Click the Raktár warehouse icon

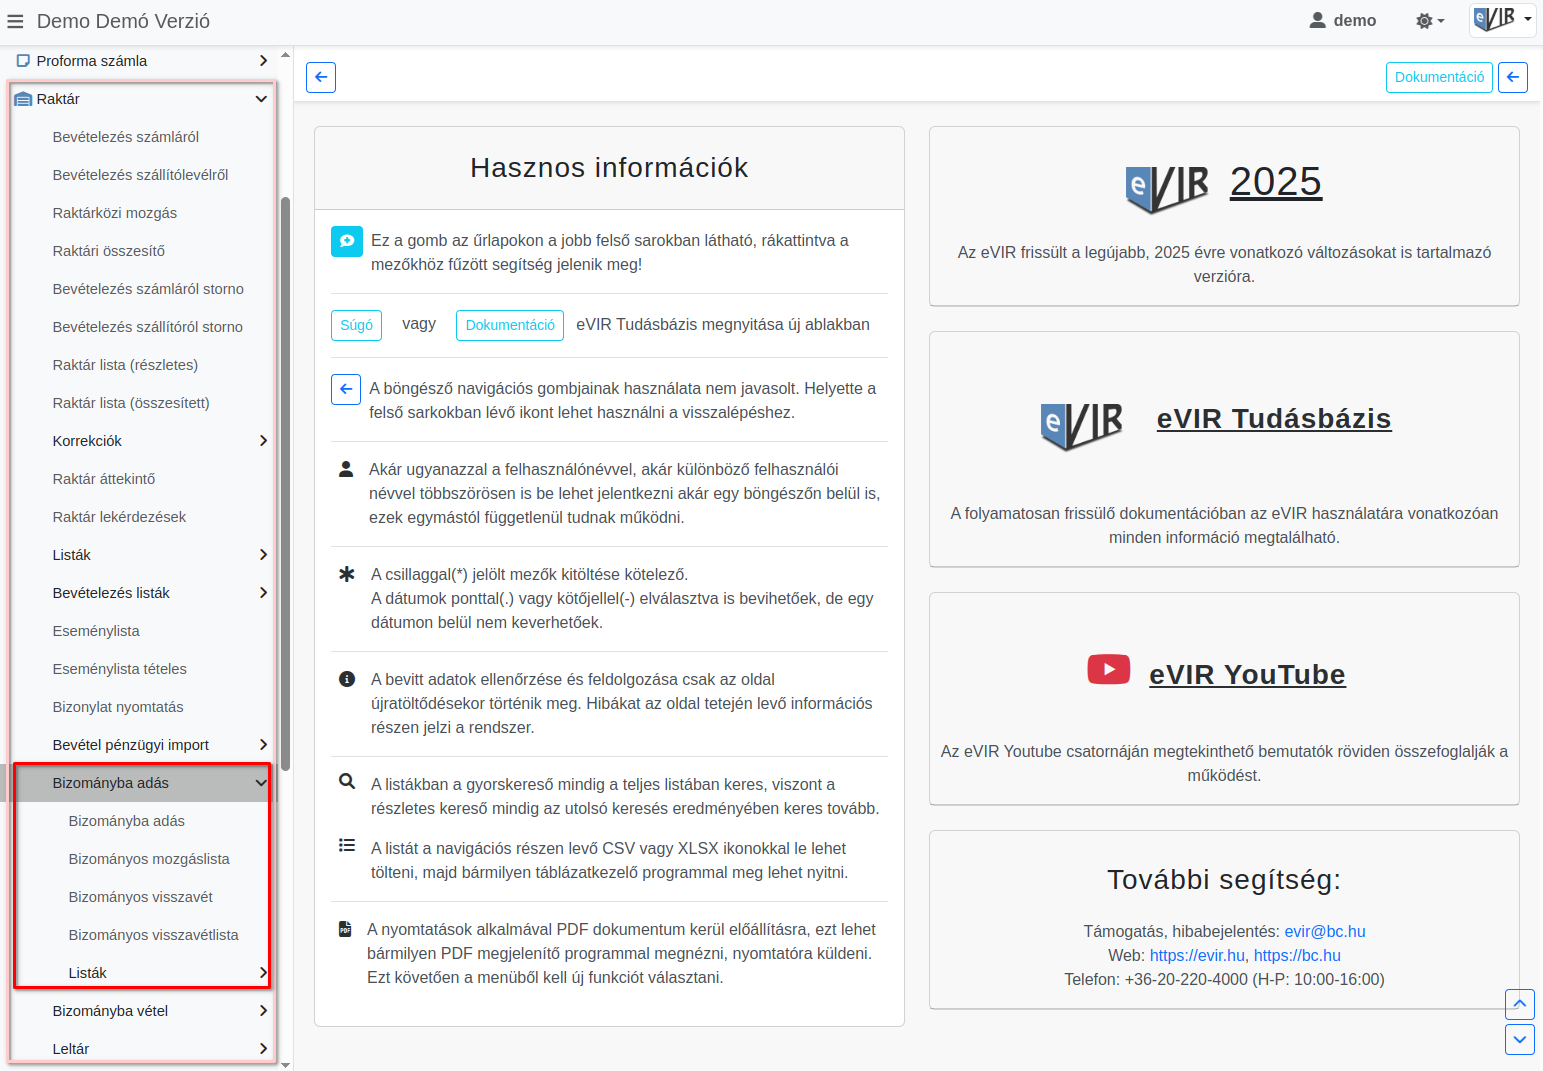[x=23, y=99]
